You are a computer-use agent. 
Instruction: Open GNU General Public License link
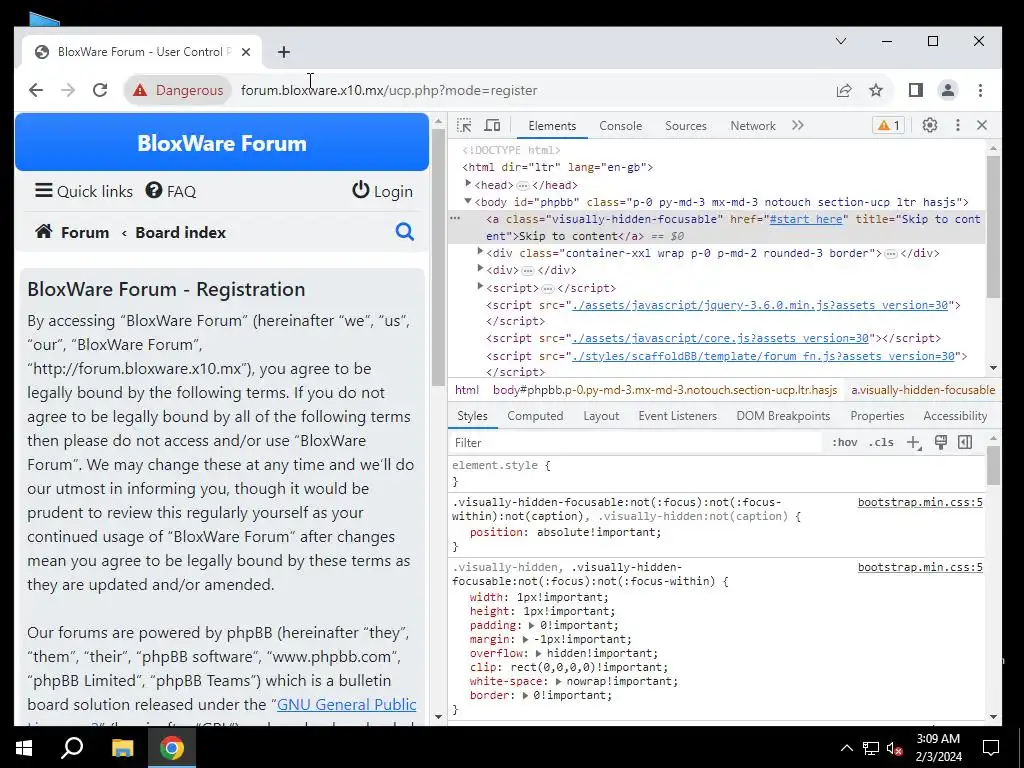[346, 705]
